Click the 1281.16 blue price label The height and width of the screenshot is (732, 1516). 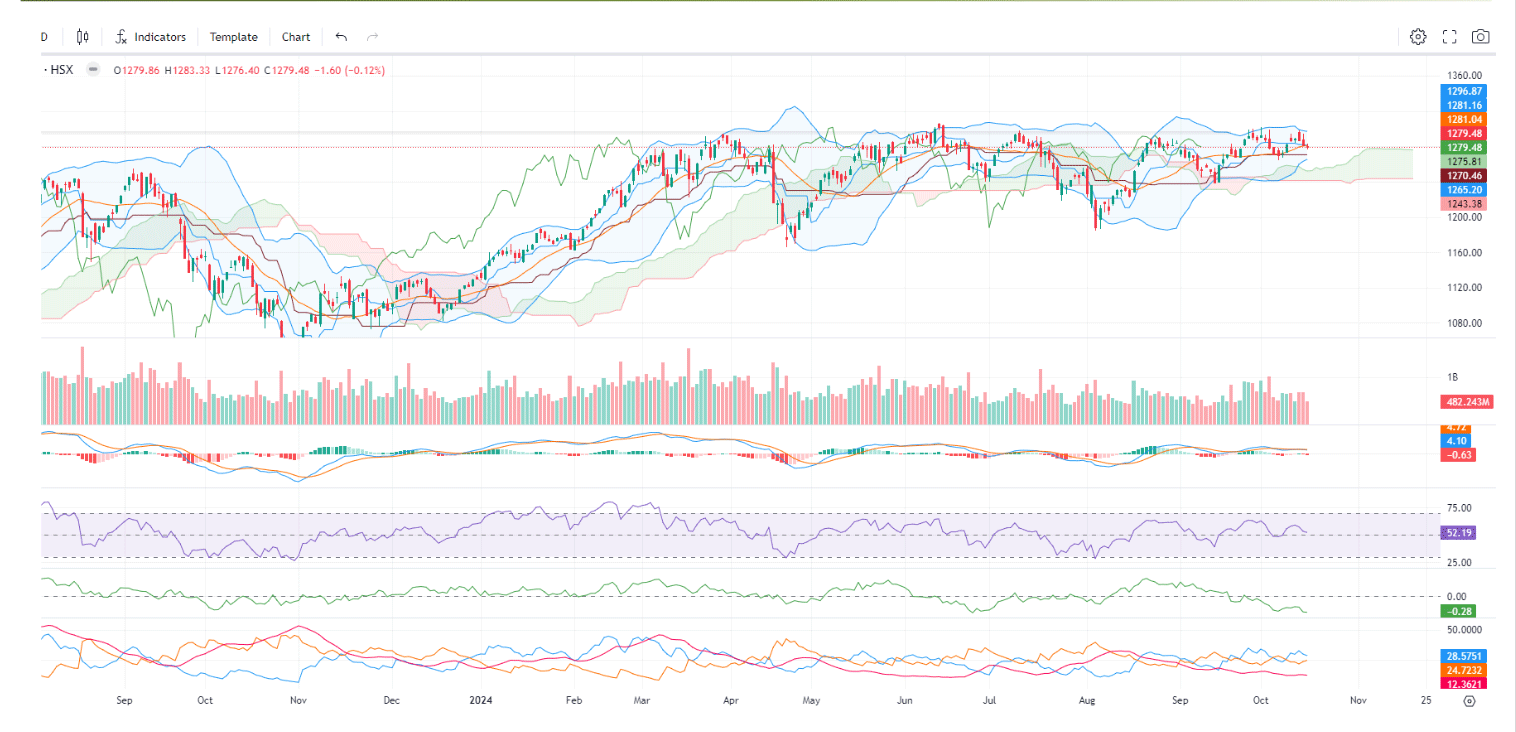tap(1463, 105)
